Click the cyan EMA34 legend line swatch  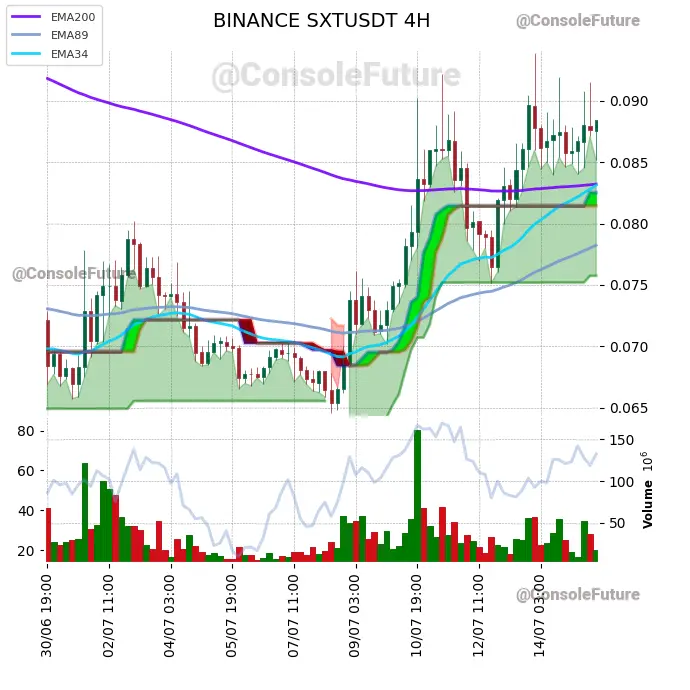coord(26,54)
